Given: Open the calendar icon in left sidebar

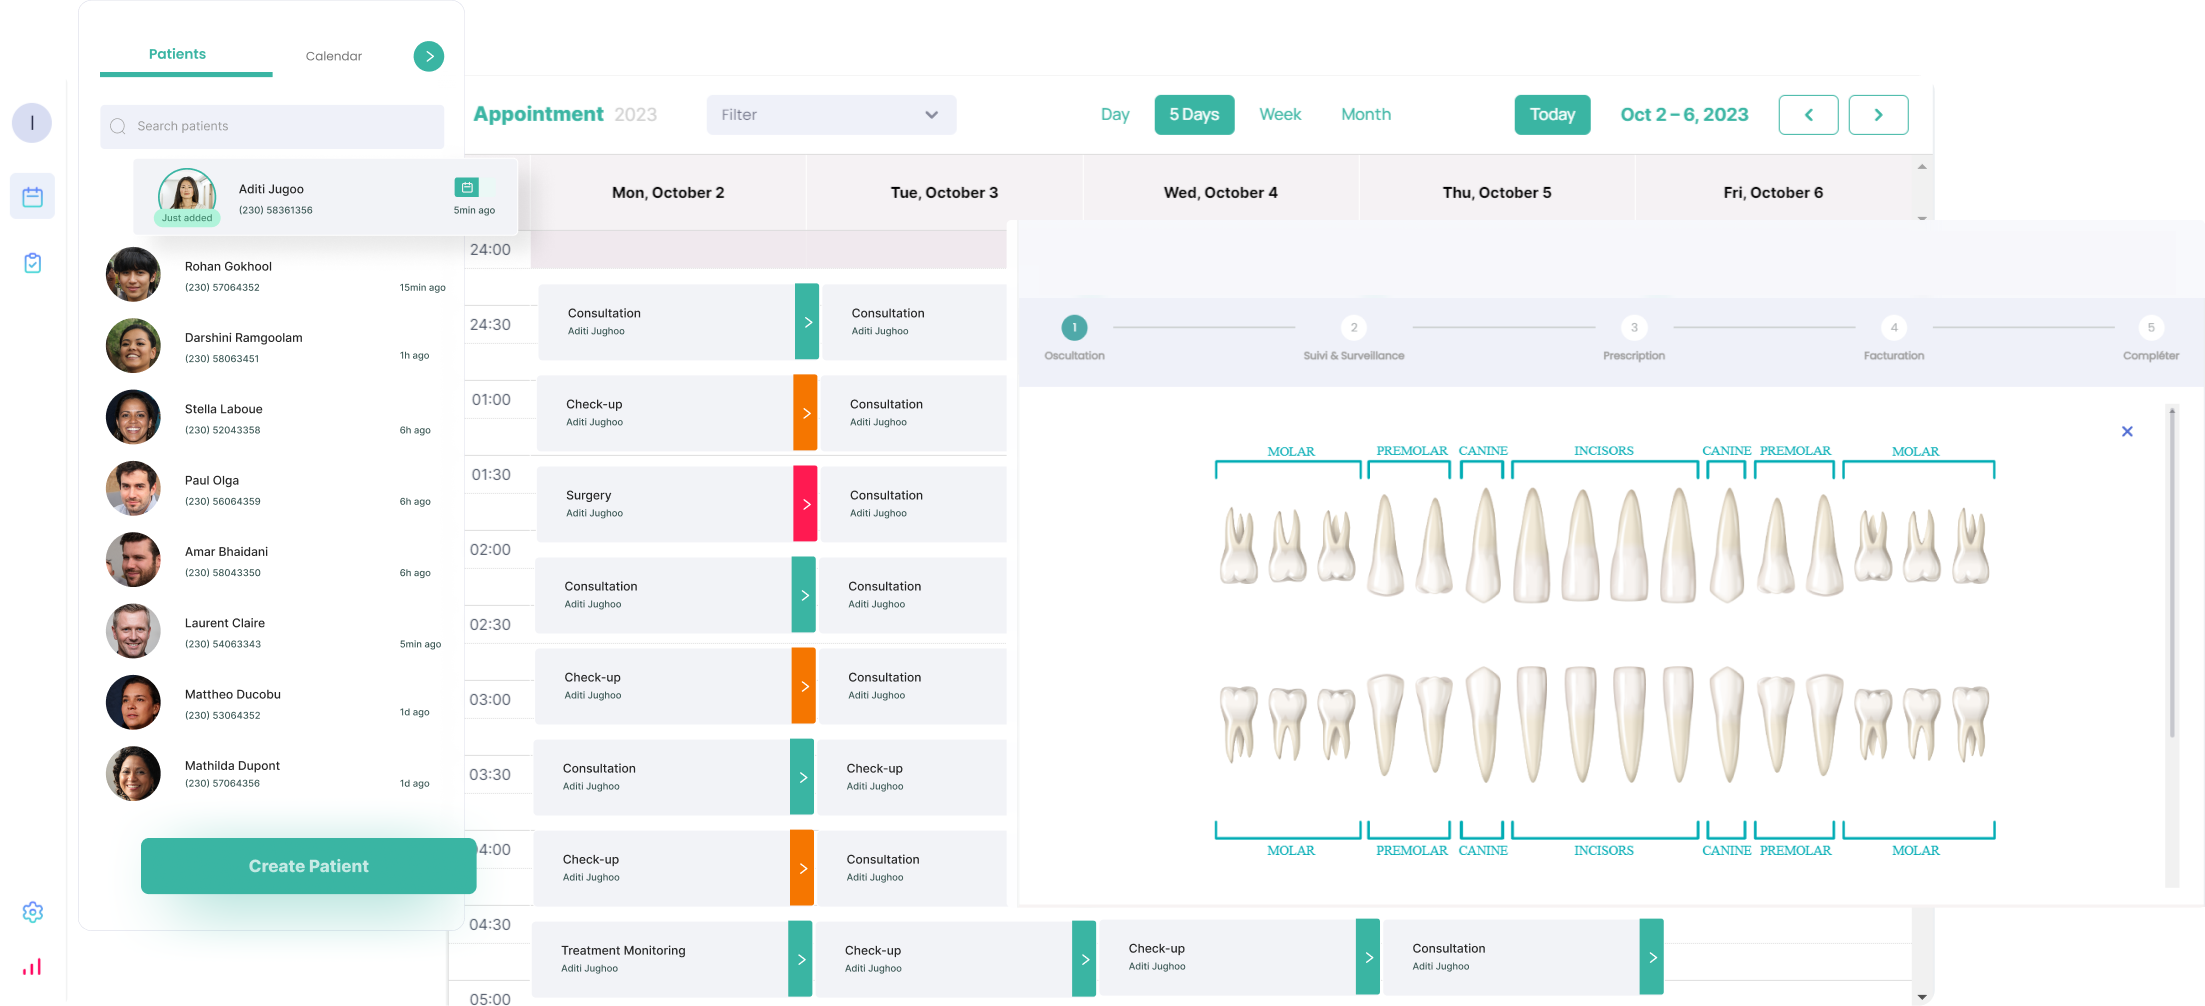Looking at the screenshot, I should coord(32,197).
